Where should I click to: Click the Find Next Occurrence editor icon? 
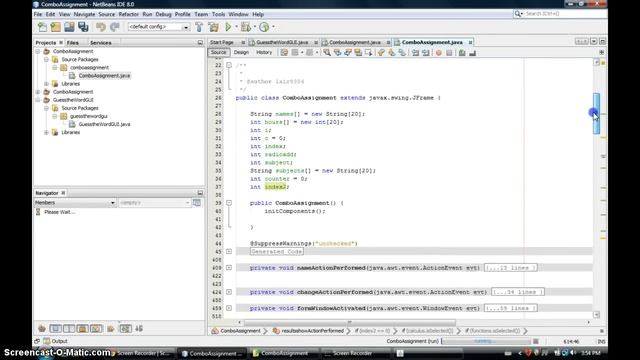point(347,53)
